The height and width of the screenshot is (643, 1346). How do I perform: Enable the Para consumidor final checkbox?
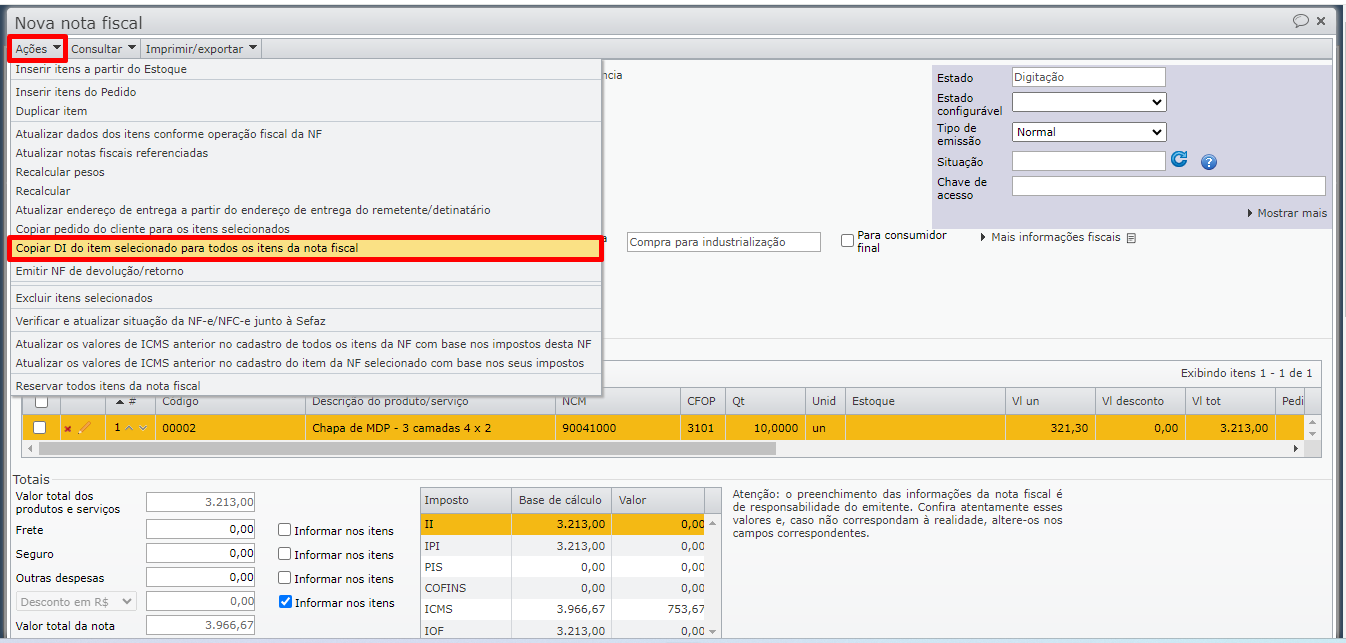(847, 240)
